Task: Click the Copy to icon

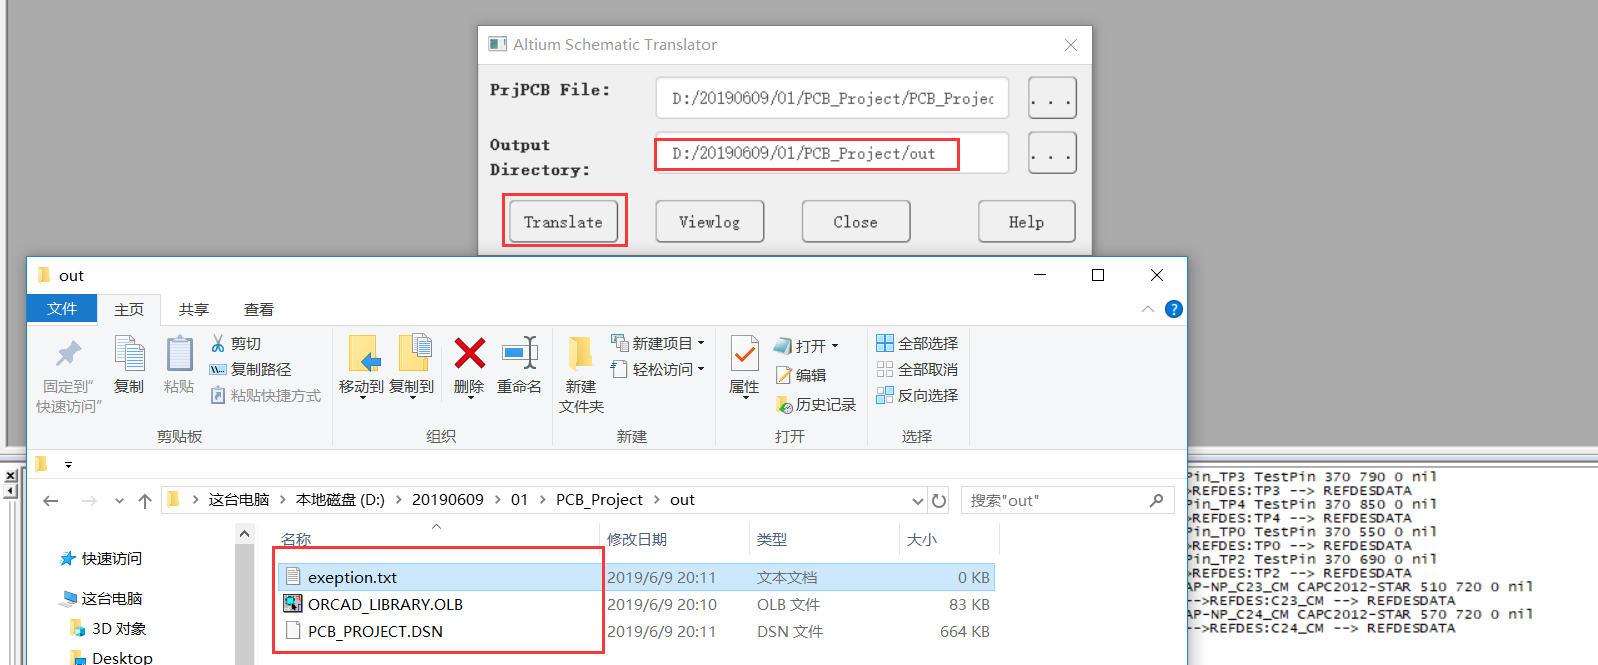Action: 412,354
